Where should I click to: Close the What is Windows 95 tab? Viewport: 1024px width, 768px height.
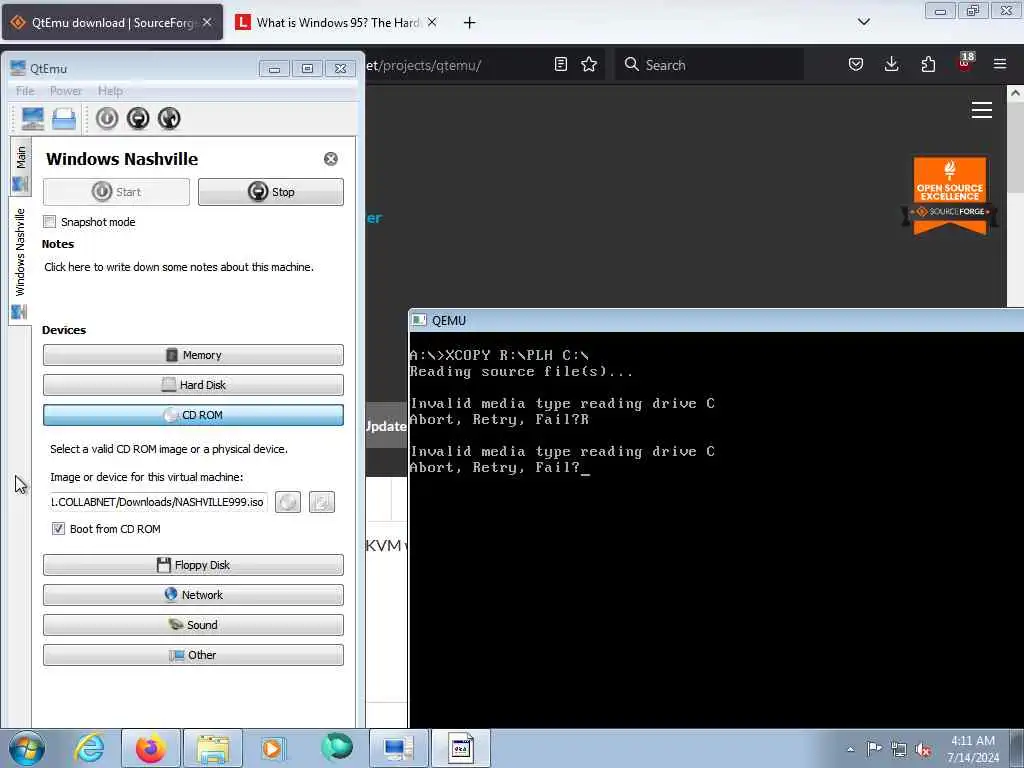pyautogui.click(x=432, y=22)
